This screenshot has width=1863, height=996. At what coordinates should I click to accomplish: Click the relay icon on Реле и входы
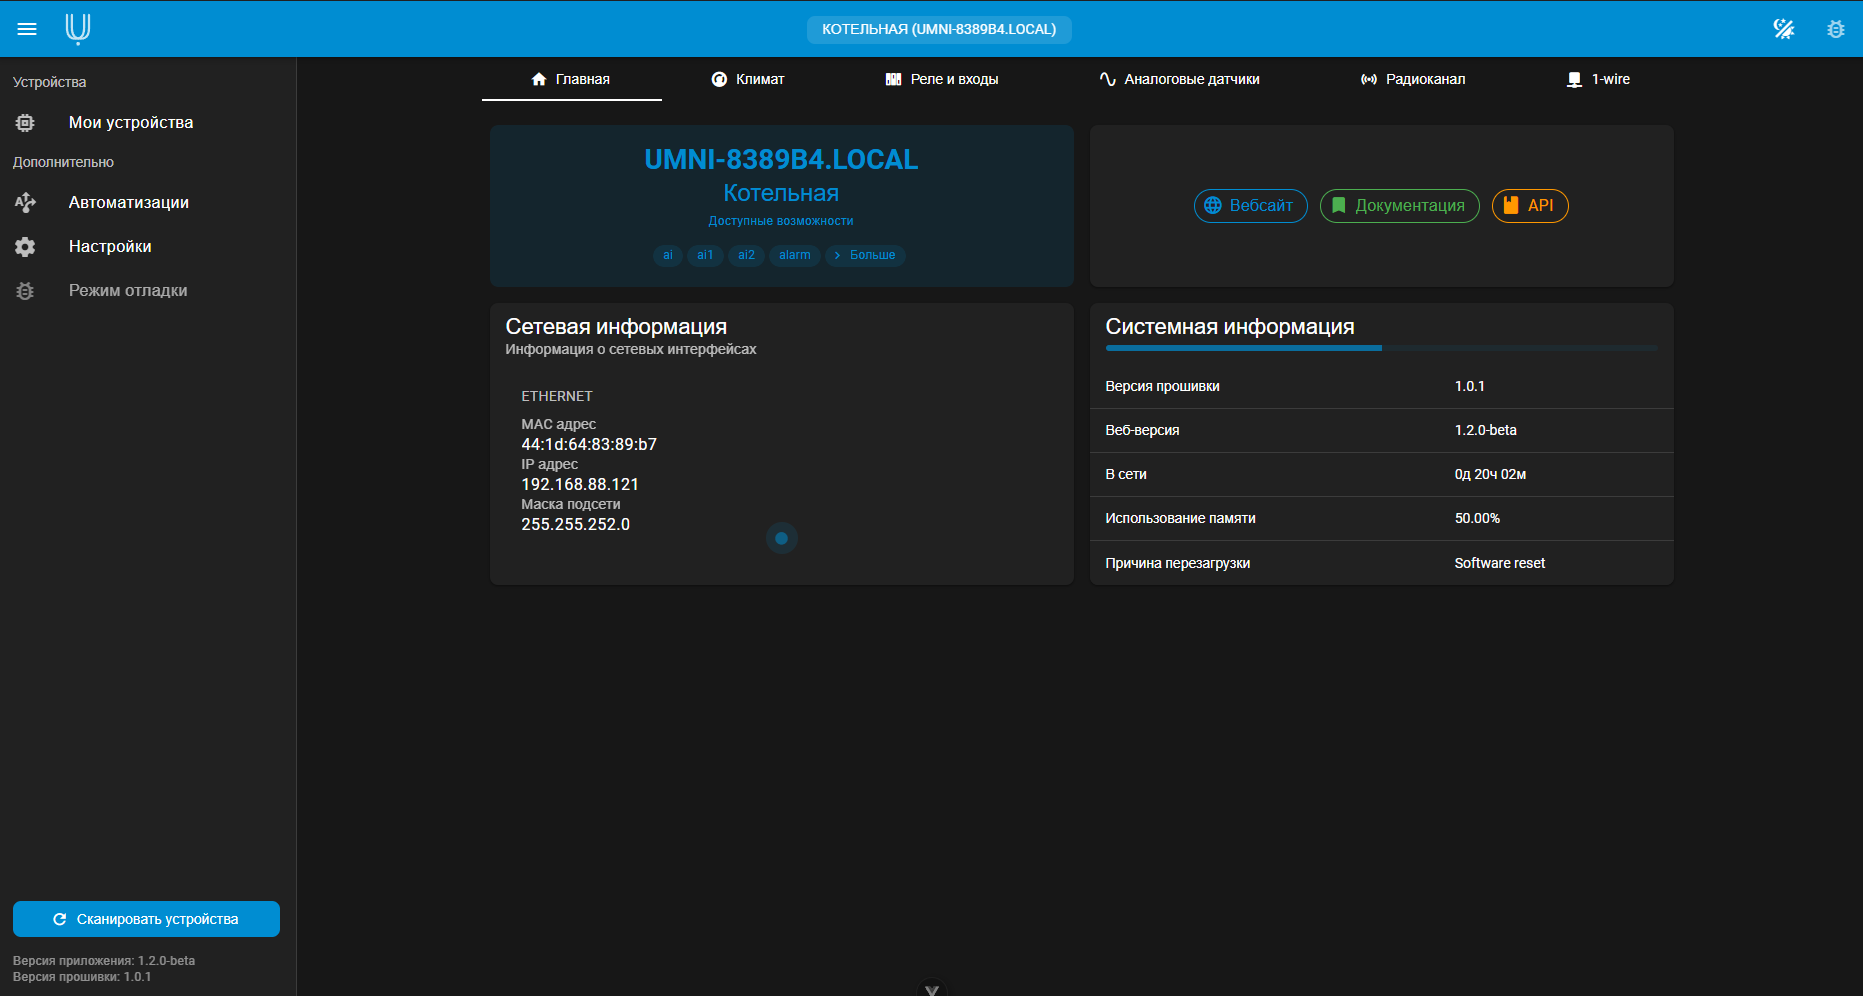pyautogui.click(x=894, y=79)
